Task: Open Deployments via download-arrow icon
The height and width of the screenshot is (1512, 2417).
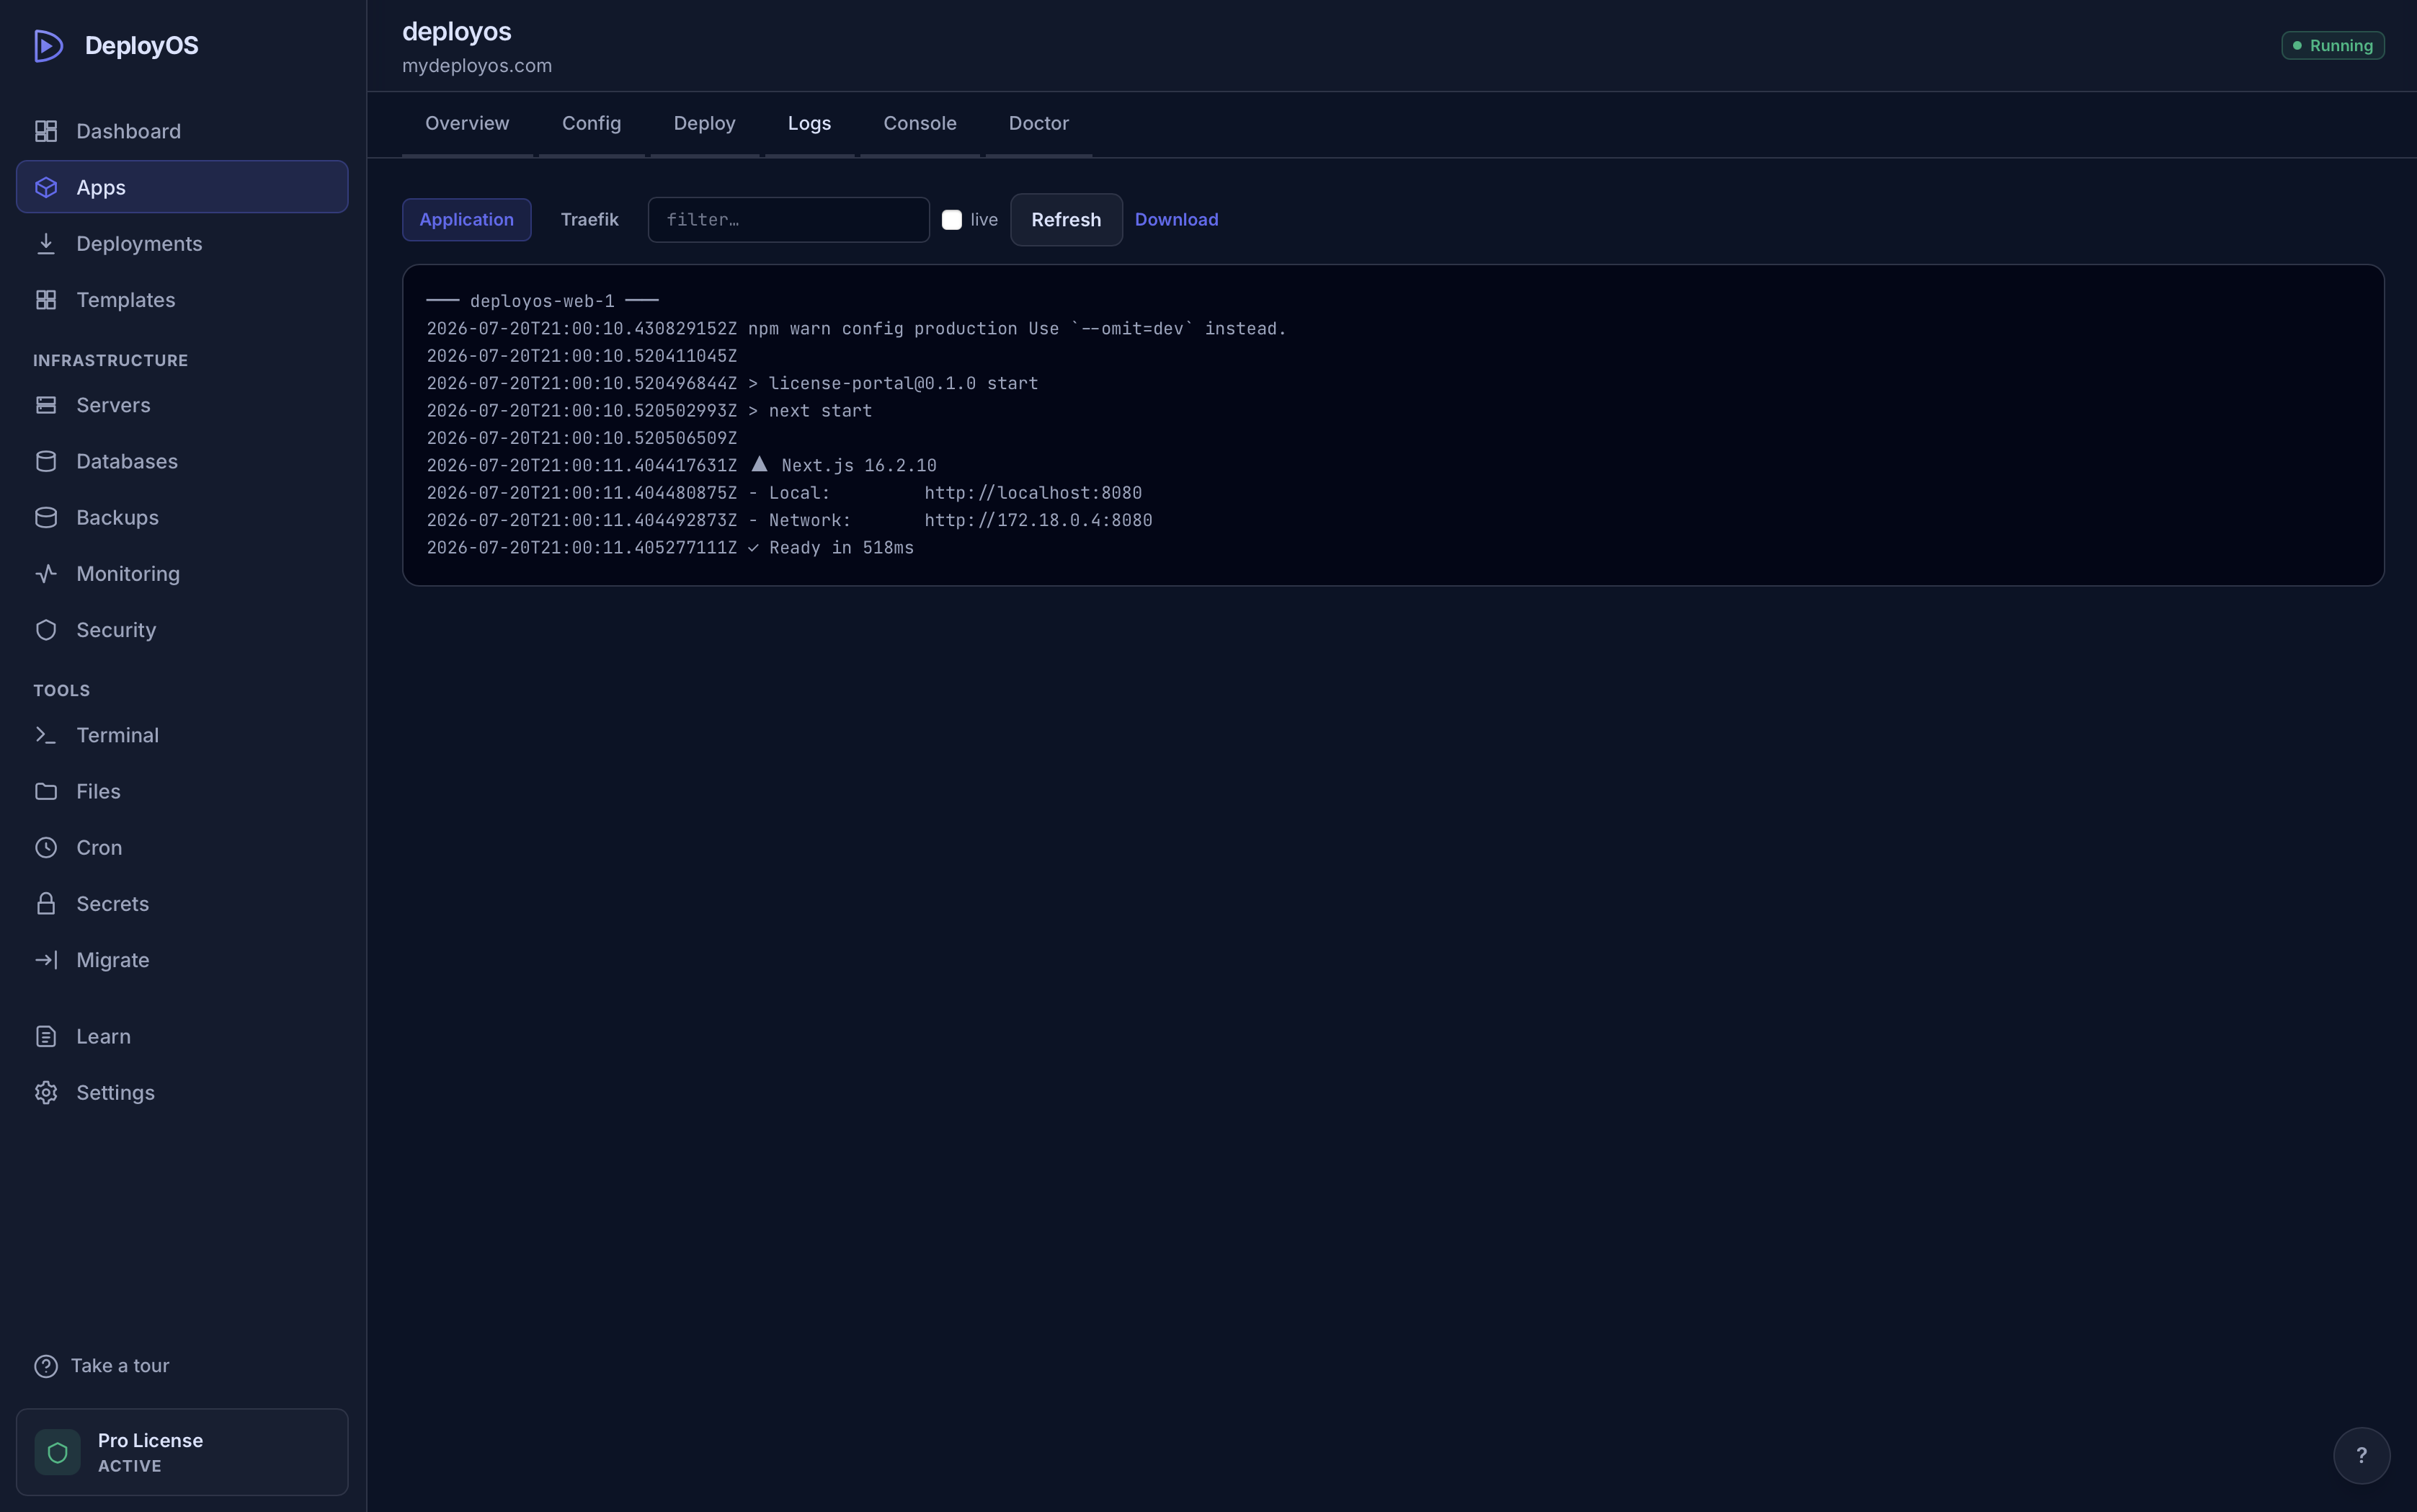Action: click(46, 243)
